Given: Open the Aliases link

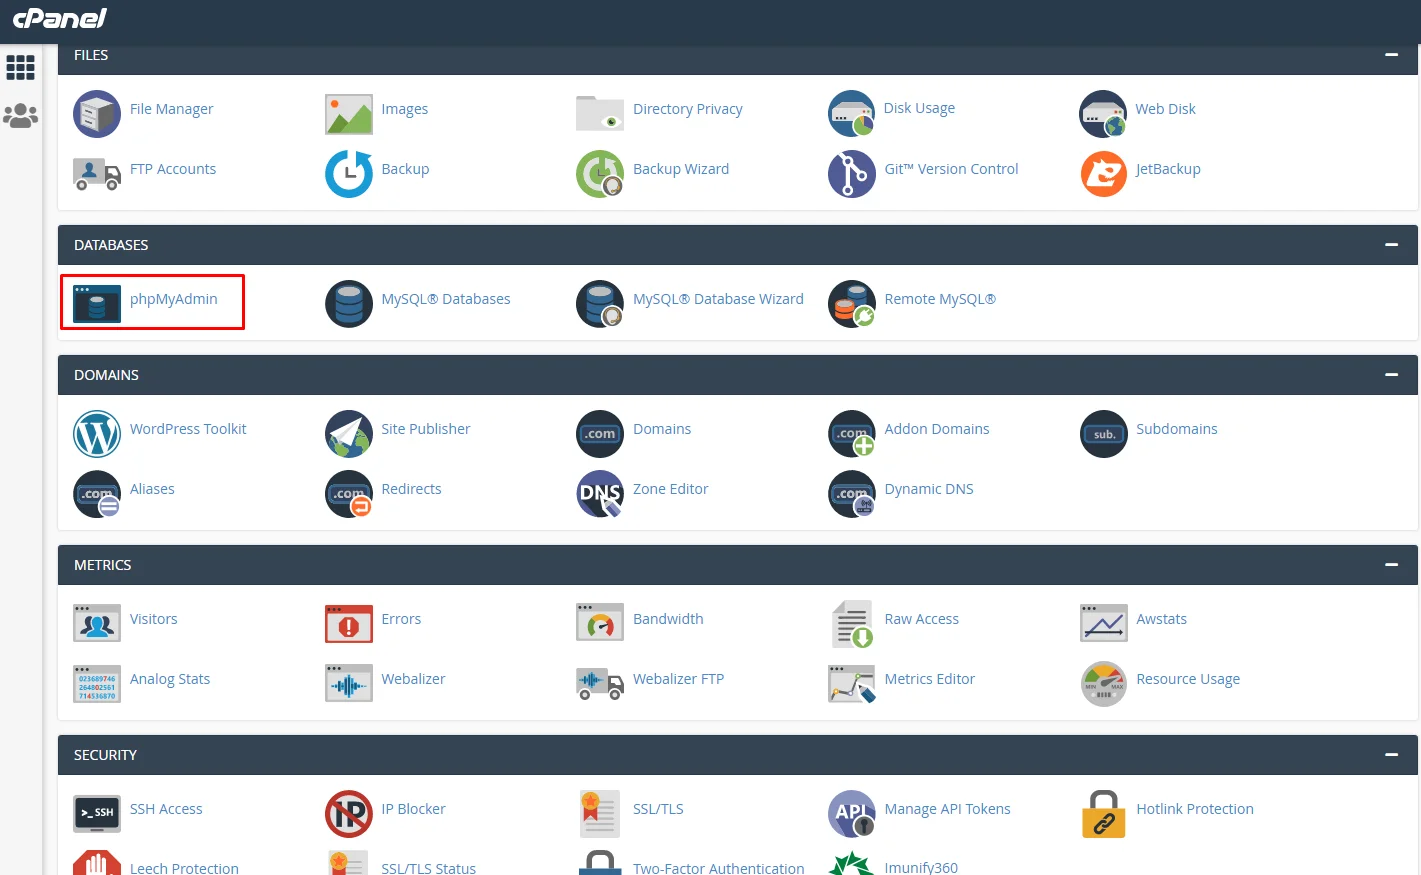Looking at the screenshot, I should coord(152,489).
